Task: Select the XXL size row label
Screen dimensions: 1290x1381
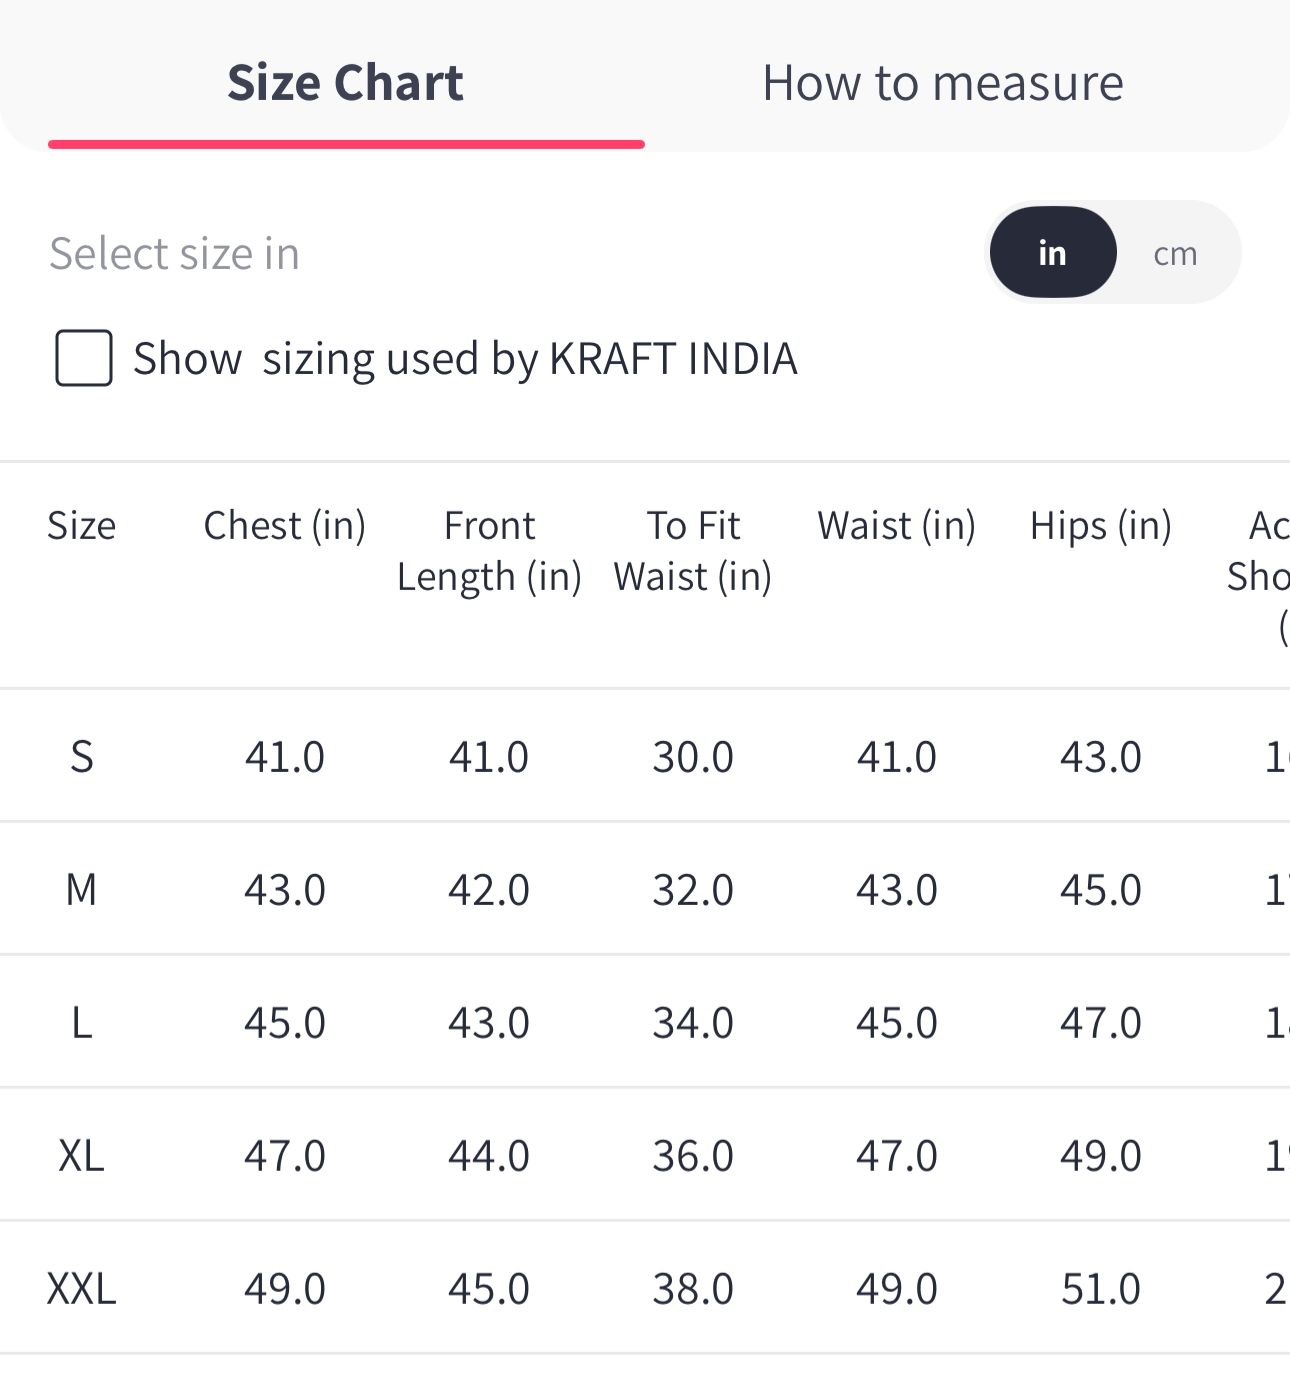Action: pyautogui.click(x=82, y=1289)
